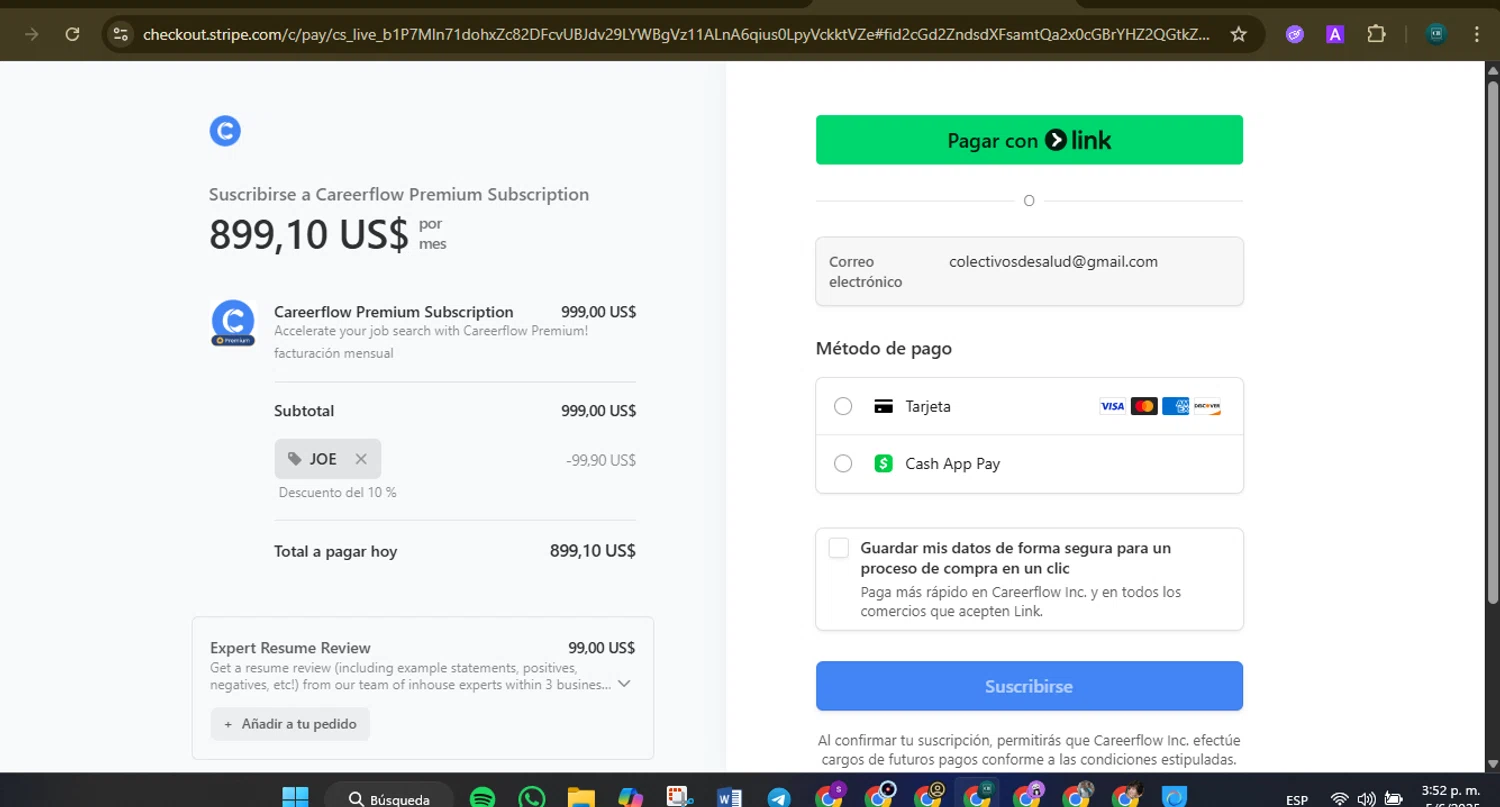
Task: Click the 'Método de pago' heading
Action: 884,349
